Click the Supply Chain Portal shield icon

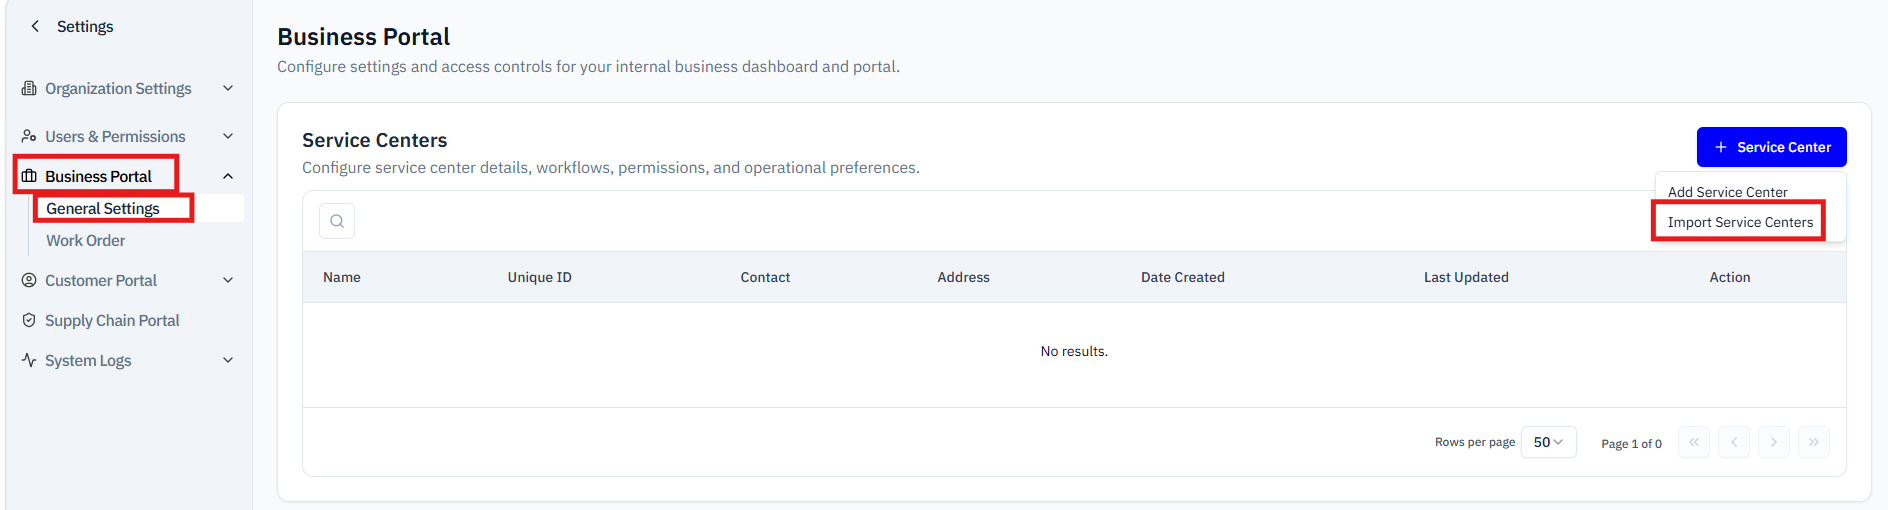pos(29,320)
